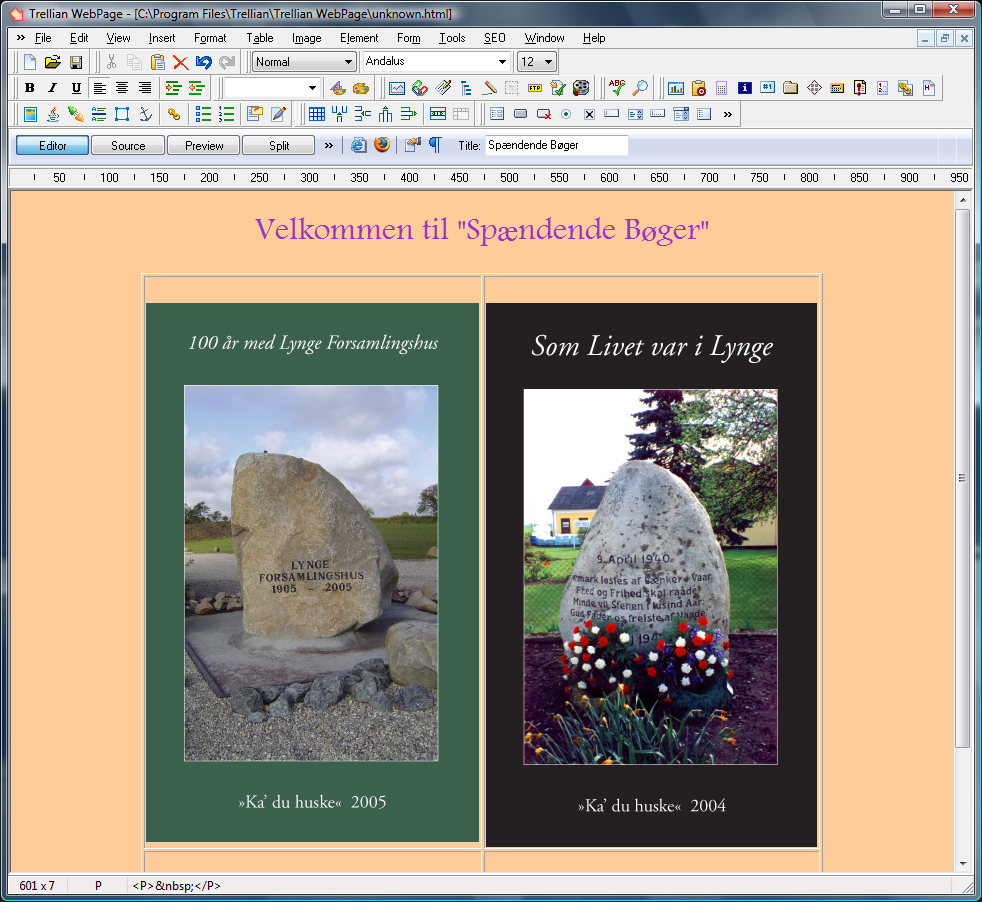Preview page in Firefox browser icon
Screen dimensions: 982x902
coord(382,145)
